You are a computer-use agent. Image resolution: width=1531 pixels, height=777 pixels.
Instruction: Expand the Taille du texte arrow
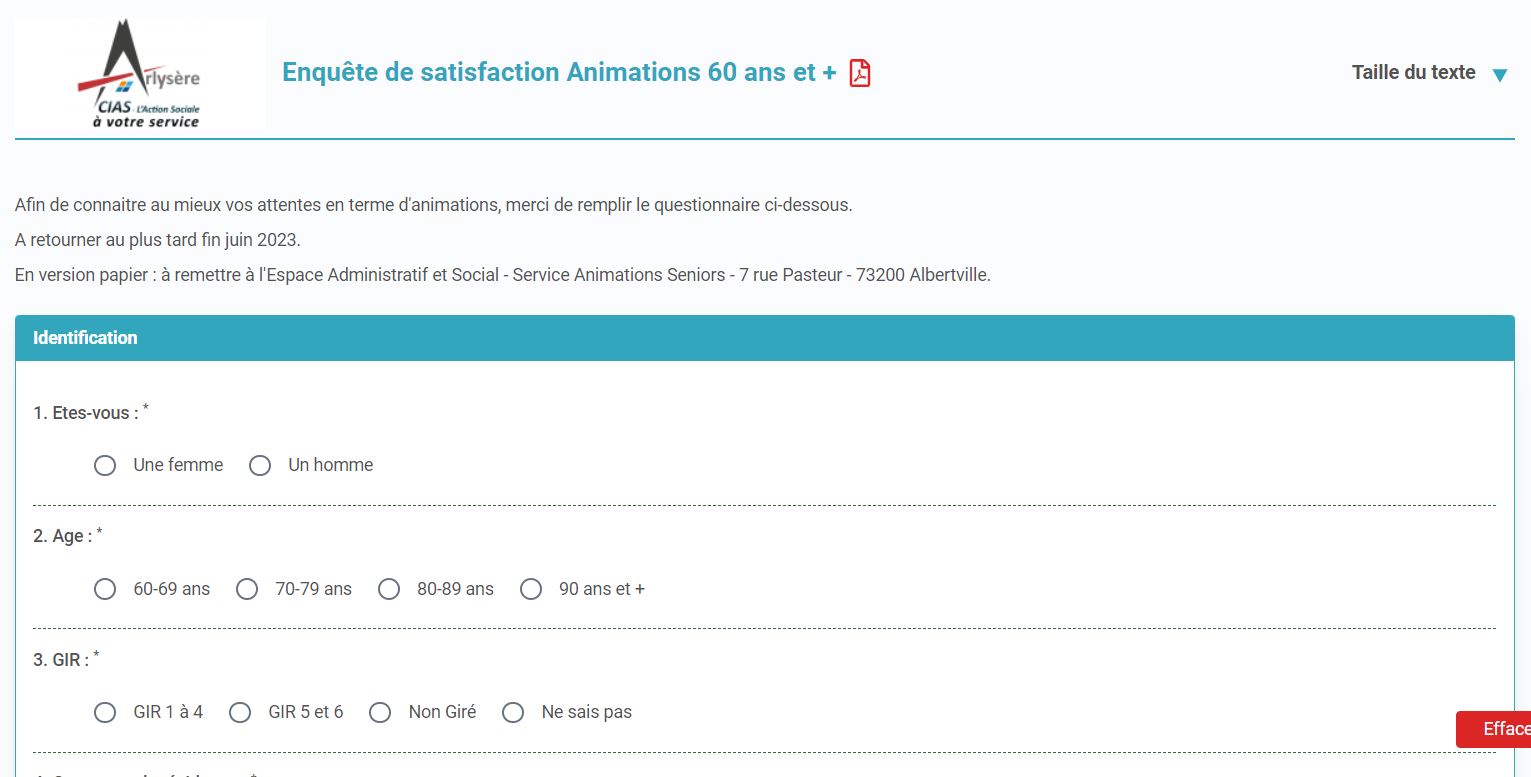(x=1499, y=75)
